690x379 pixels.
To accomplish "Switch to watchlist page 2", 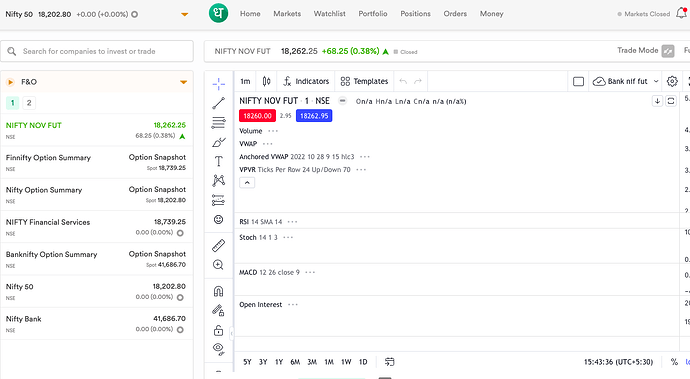I will pyautogui.click(x=29, y=103).
